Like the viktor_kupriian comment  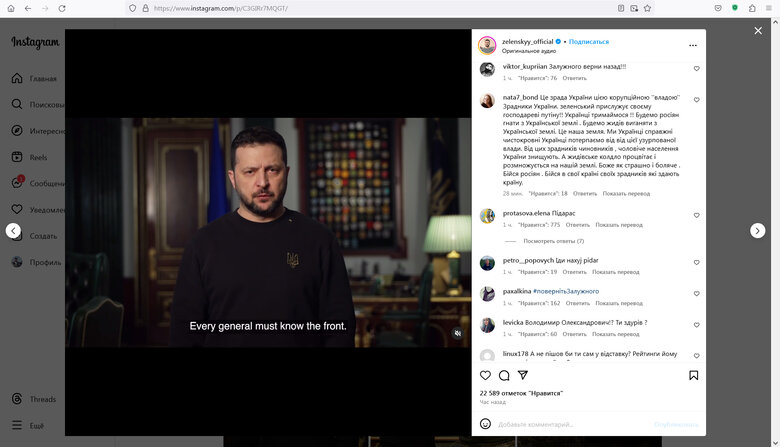[696, 69]
